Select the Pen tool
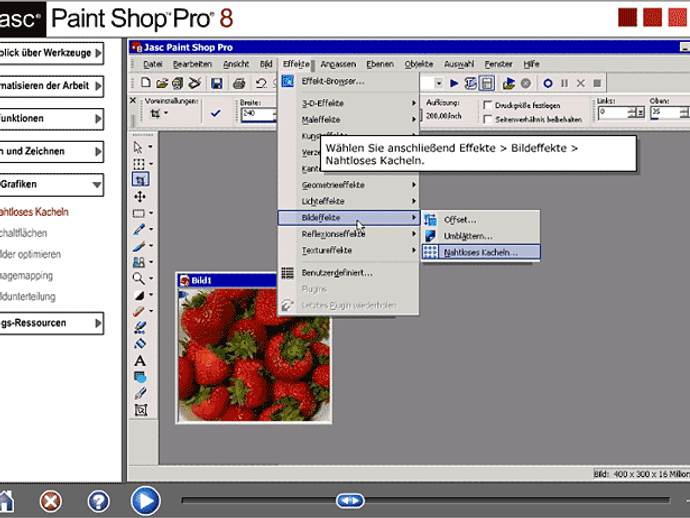Viewport: 690px width, 518px height. [140, 393]
